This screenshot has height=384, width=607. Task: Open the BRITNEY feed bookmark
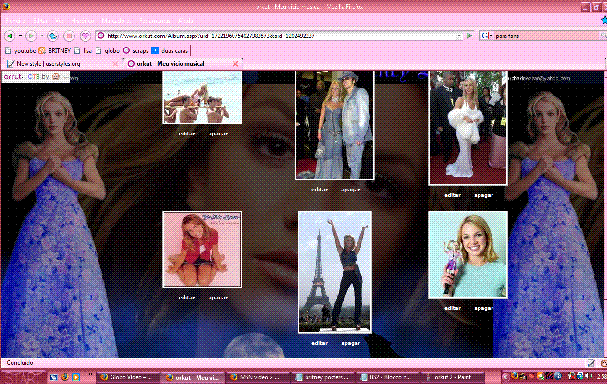(x=55, y=51)
